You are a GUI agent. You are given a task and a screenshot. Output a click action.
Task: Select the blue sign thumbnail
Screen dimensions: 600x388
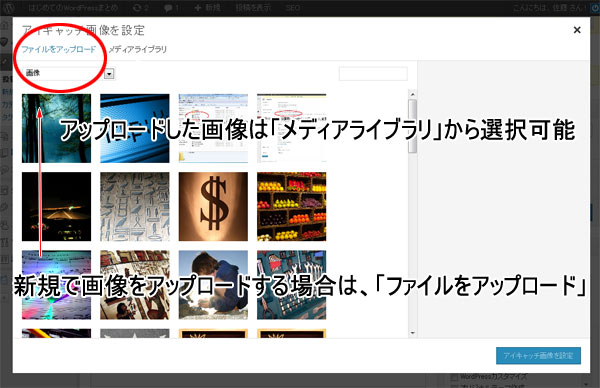[x=135, y=129]
